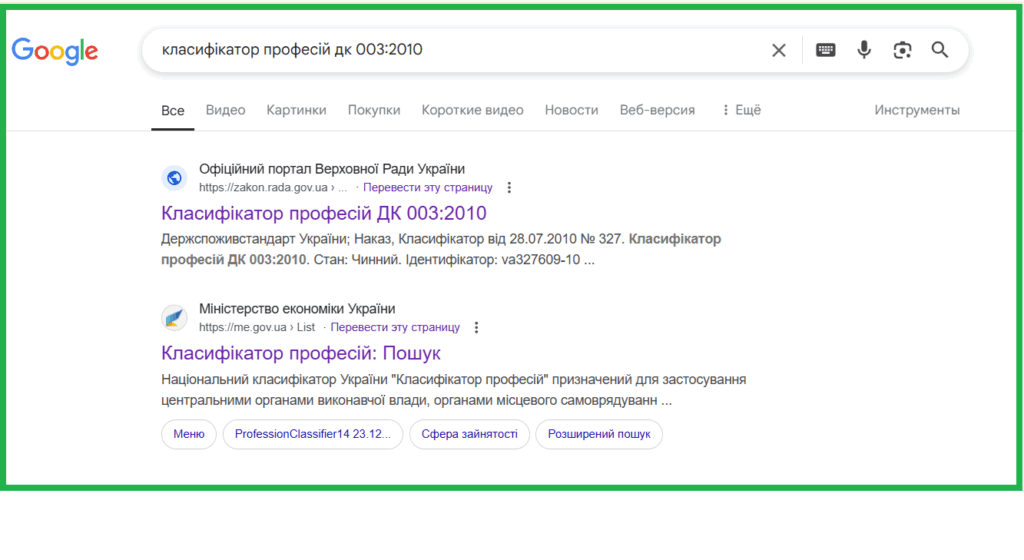Image resolution: width=1024 pixels, height=560 pixels.
Task: Select the Все tab
Action: click(x=172, y=110)
